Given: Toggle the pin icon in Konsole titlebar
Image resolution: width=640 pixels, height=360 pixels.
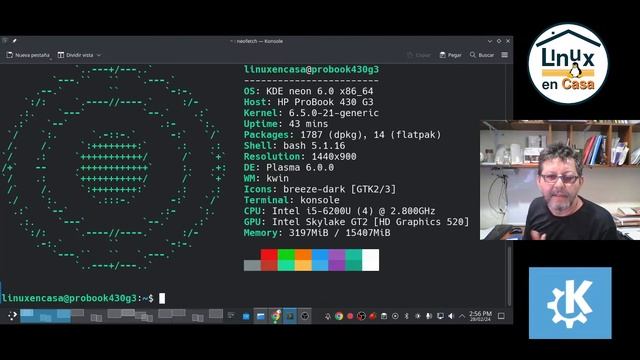Looking at the screenshot, I should click(15, 41).
